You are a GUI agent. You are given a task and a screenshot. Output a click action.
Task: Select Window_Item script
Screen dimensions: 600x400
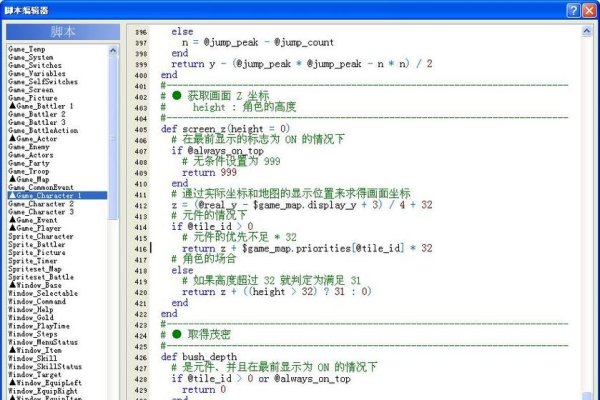coord(35,350)
